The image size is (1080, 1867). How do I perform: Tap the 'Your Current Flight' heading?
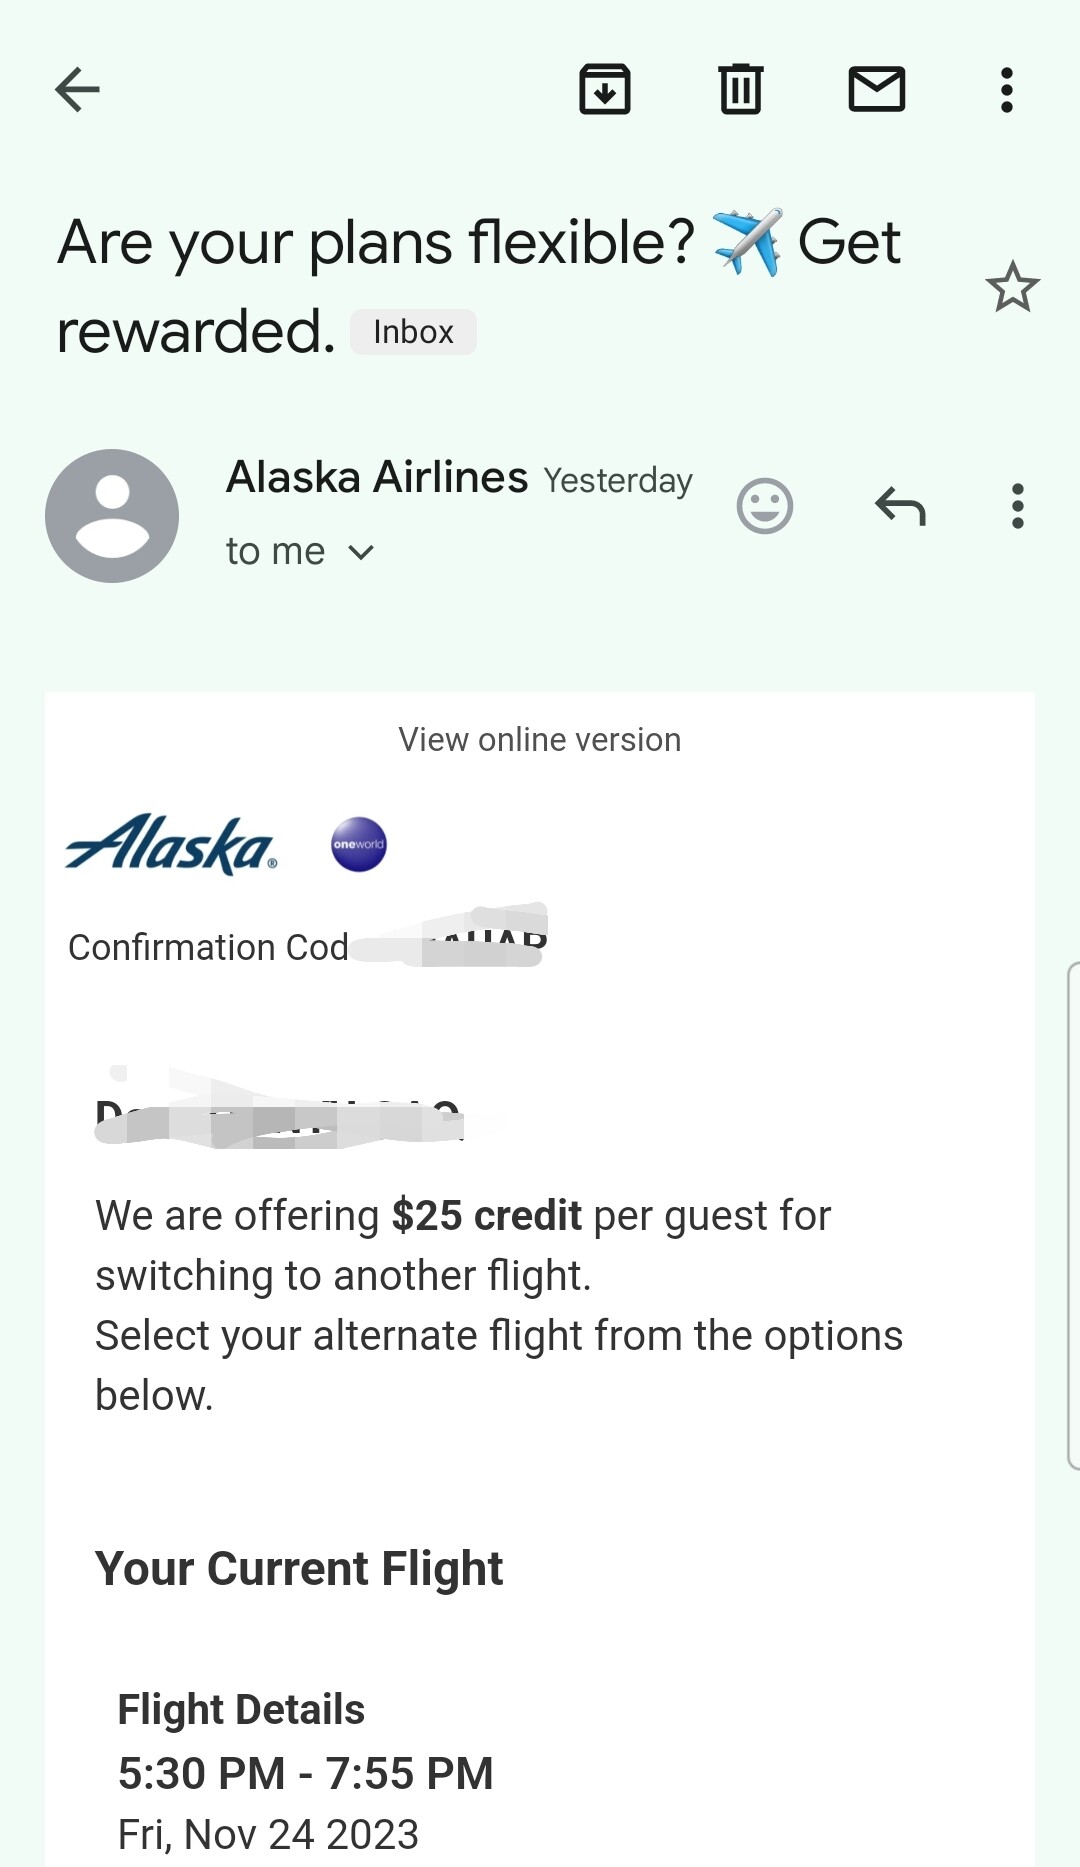(299, 1568)
